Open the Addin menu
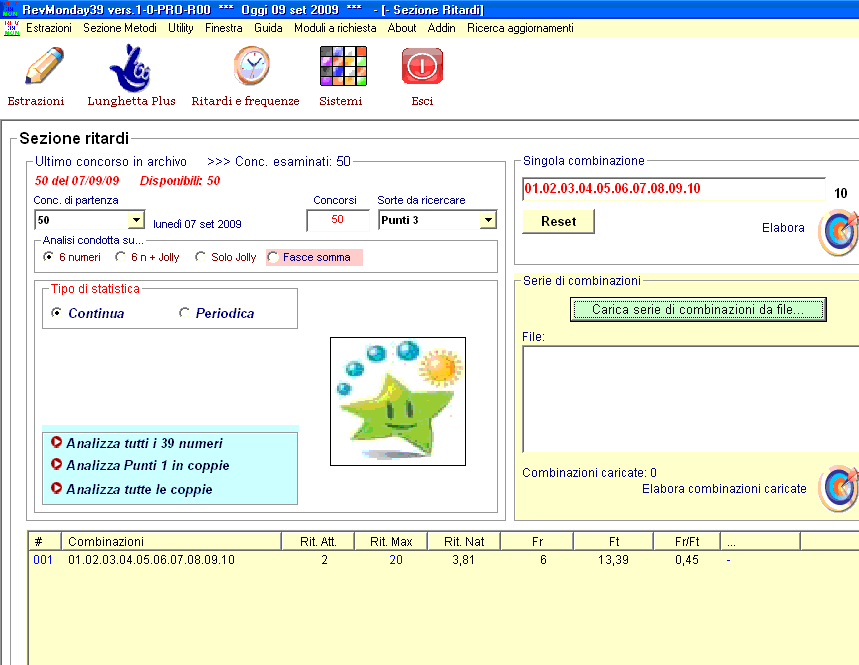The image size is (859, 665). 441,28
